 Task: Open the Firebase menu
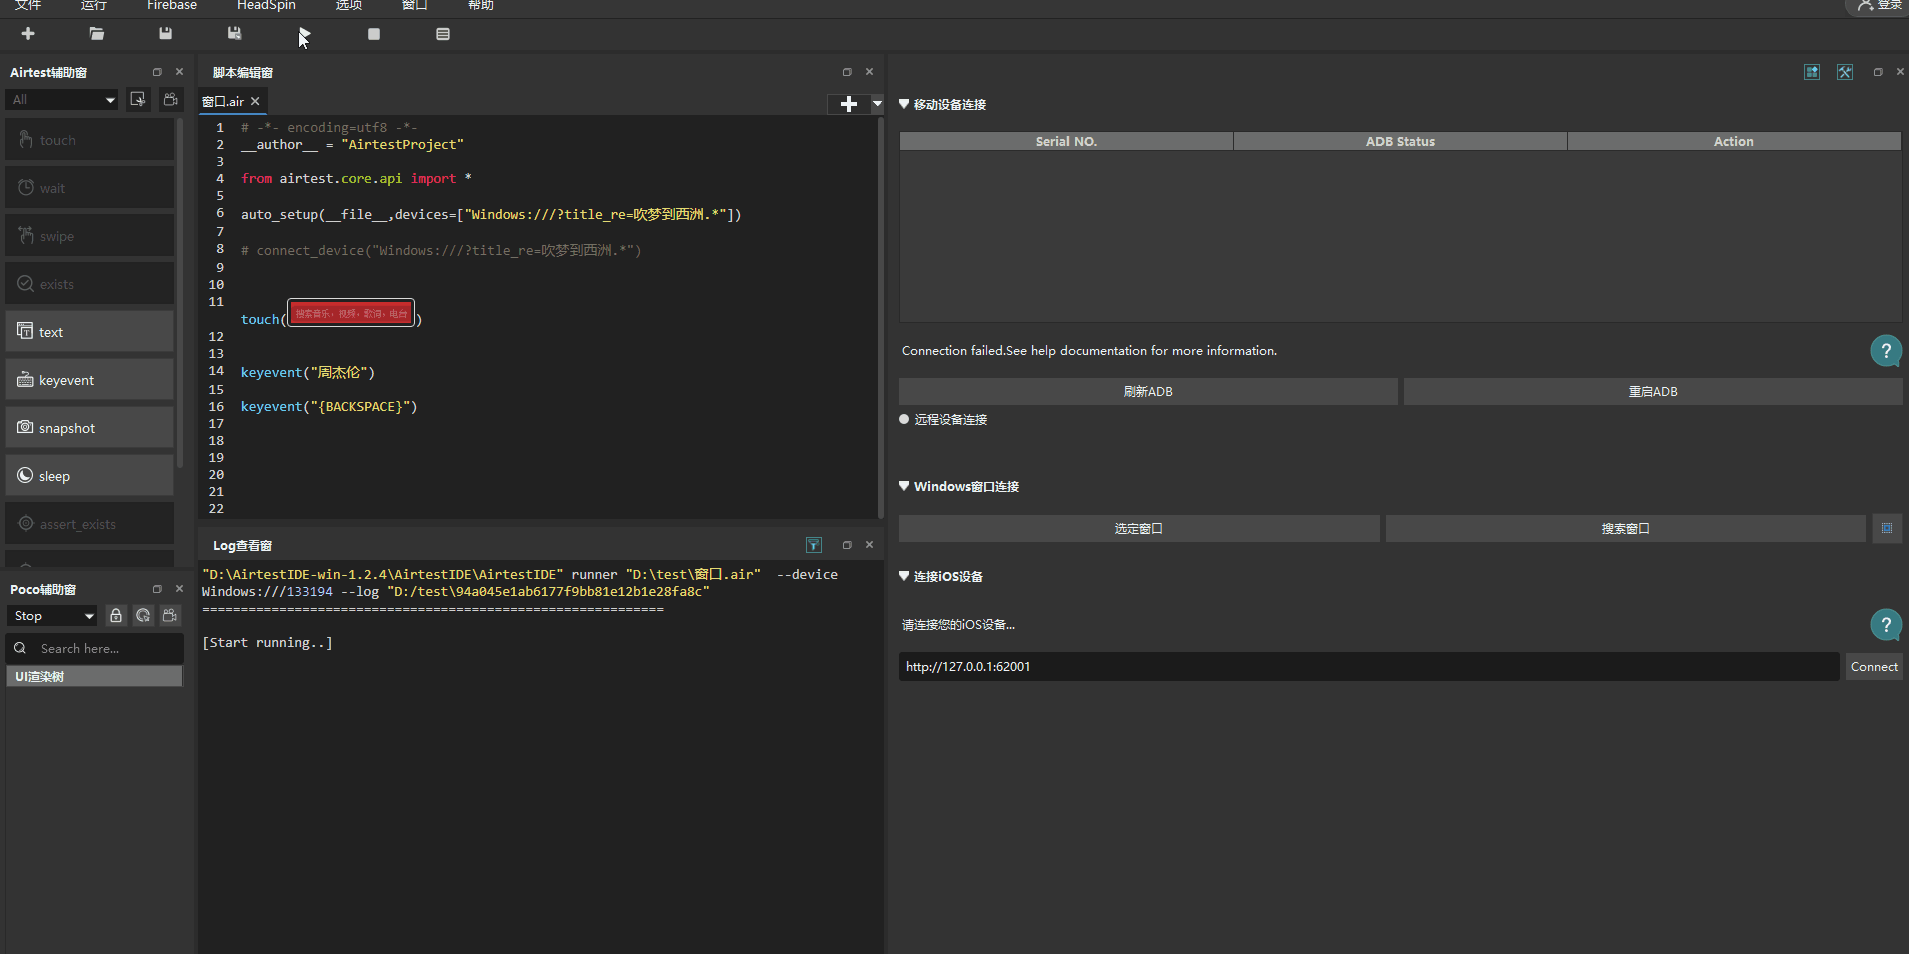[172, 6]
